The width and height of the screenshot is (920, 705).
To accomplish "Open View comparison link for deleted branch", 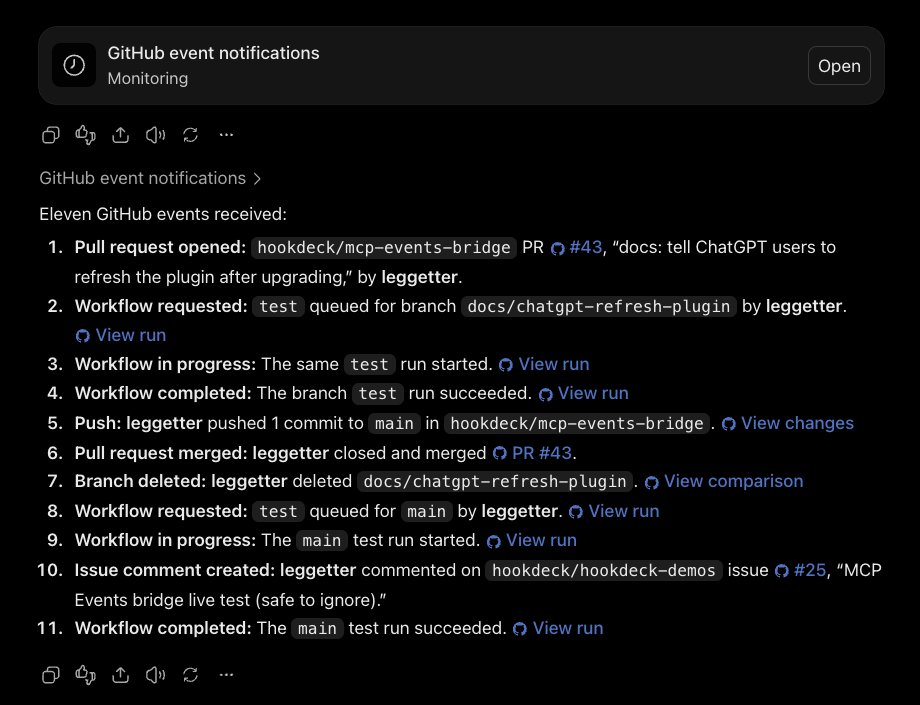I will 724,482.
